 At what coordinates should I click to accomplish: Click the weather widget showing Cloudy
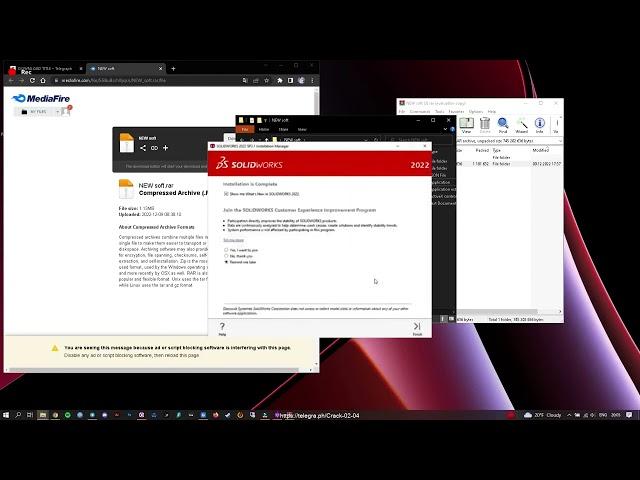542,415
